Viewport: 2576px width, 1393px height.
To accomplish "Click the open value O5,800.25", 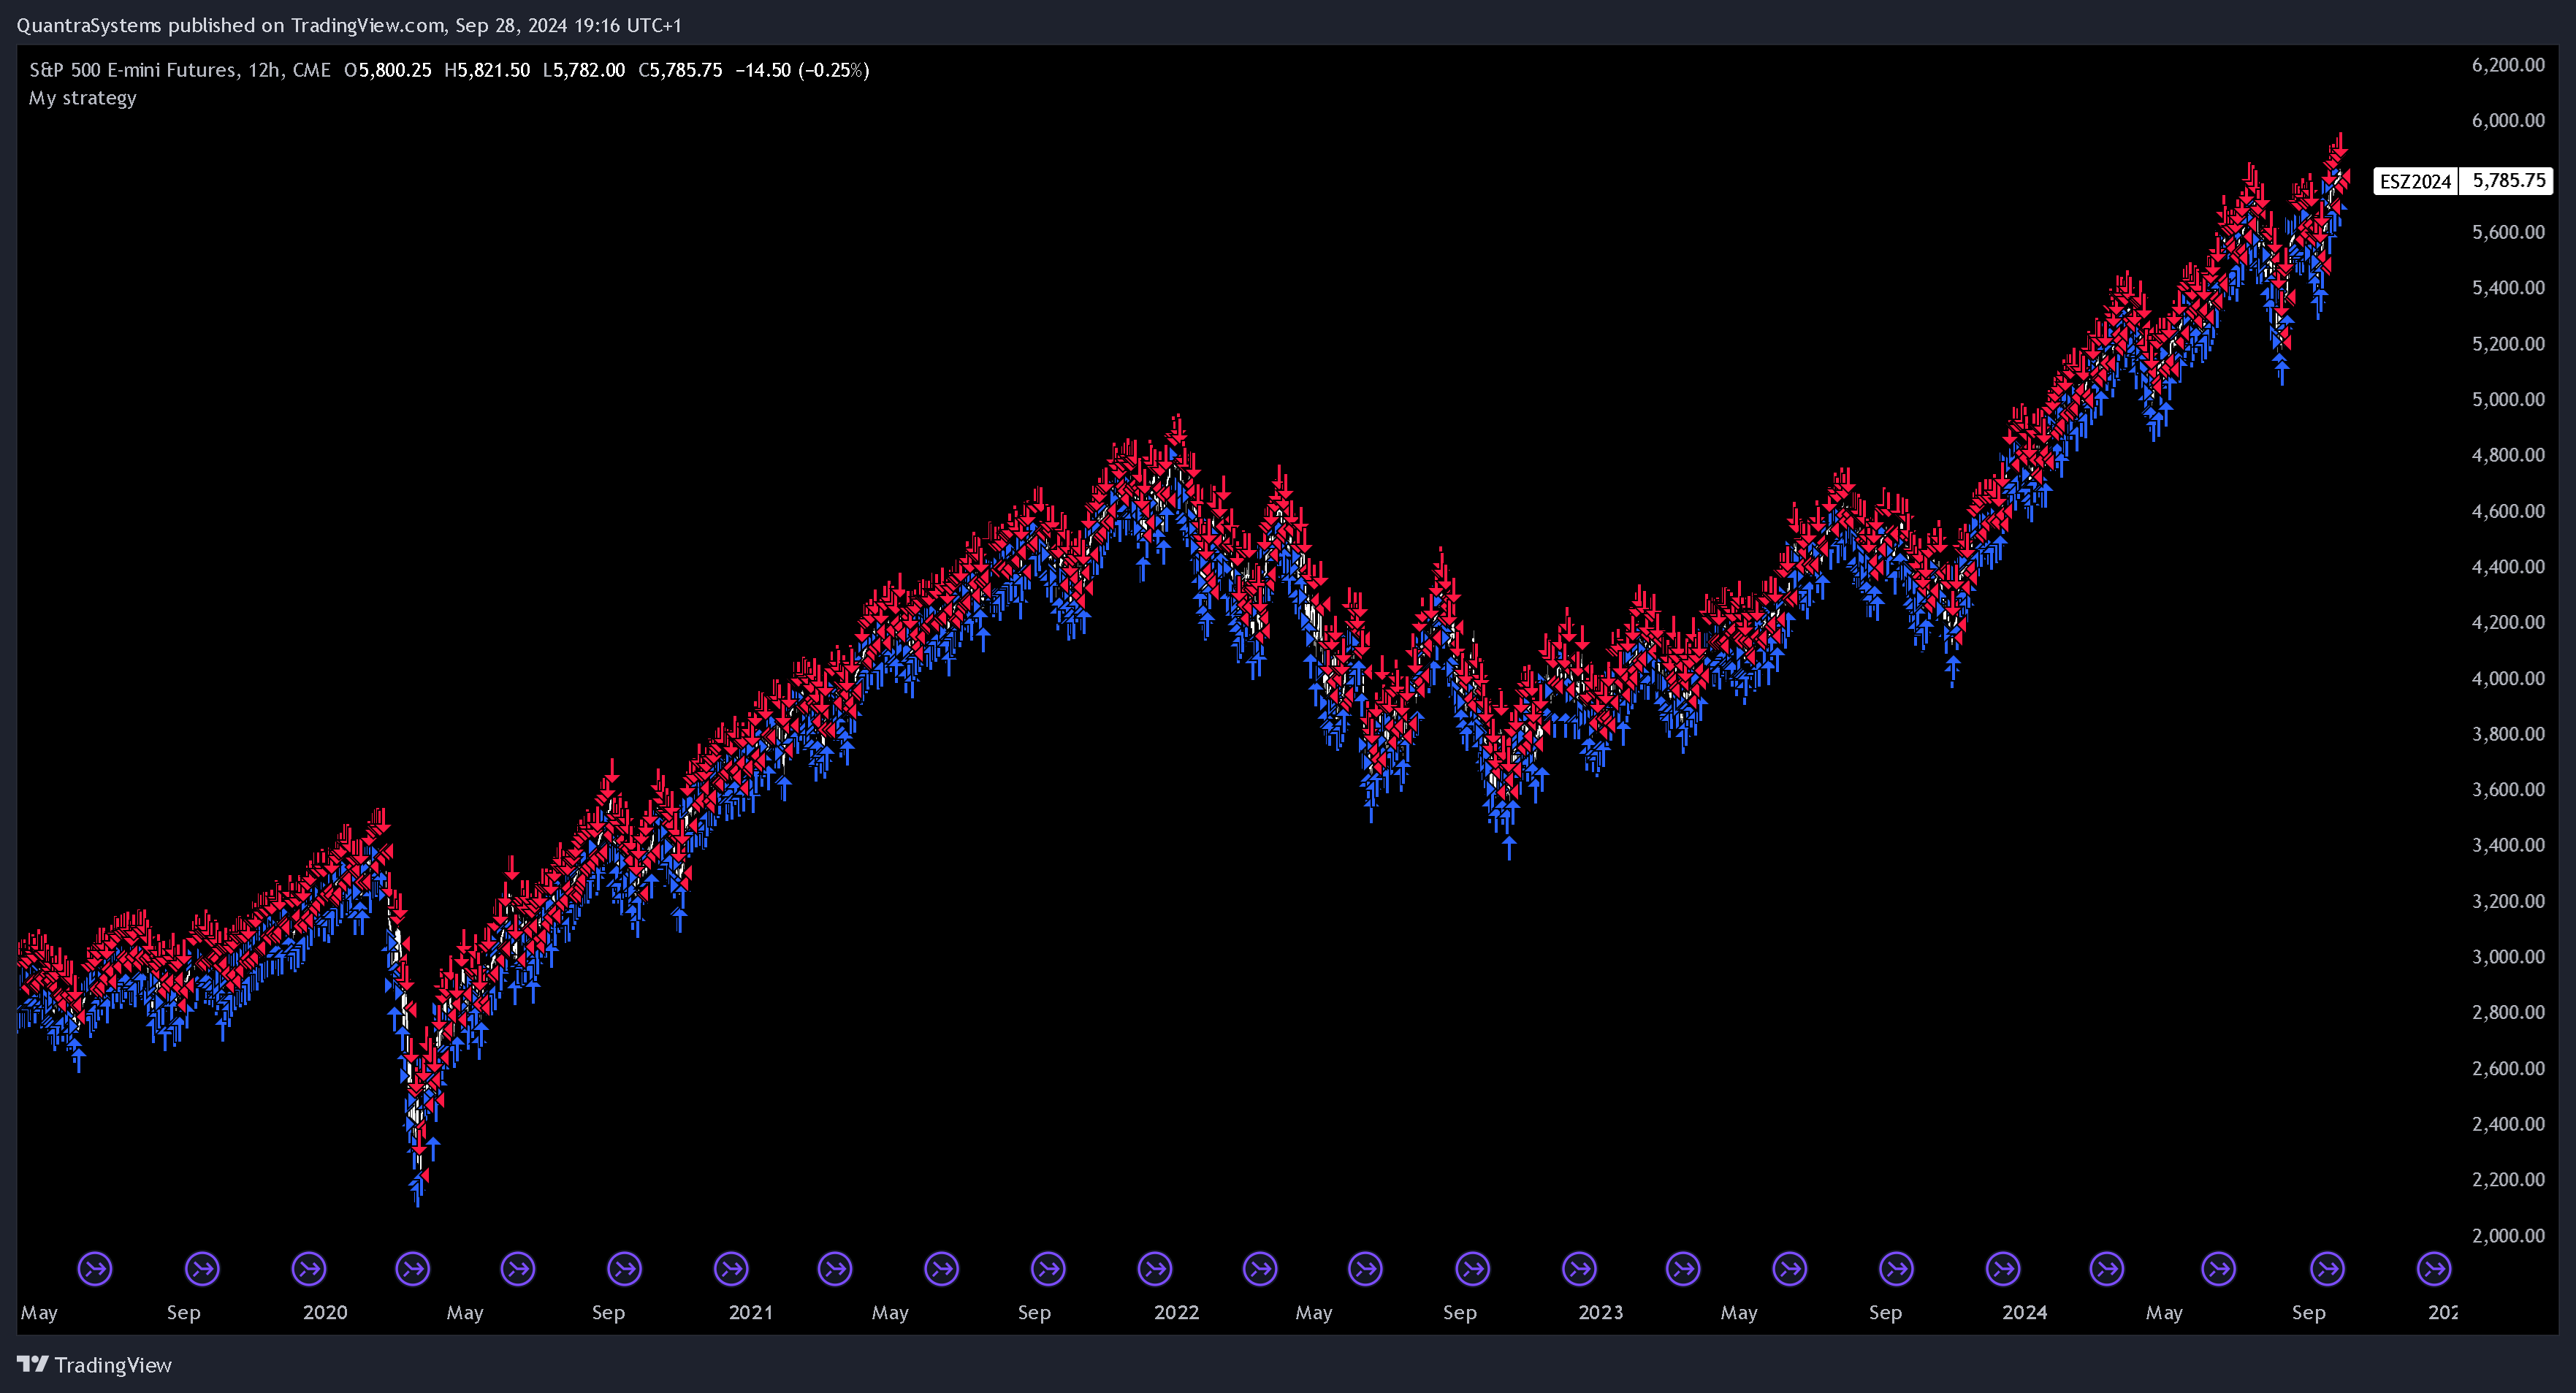I will (388, 70).
